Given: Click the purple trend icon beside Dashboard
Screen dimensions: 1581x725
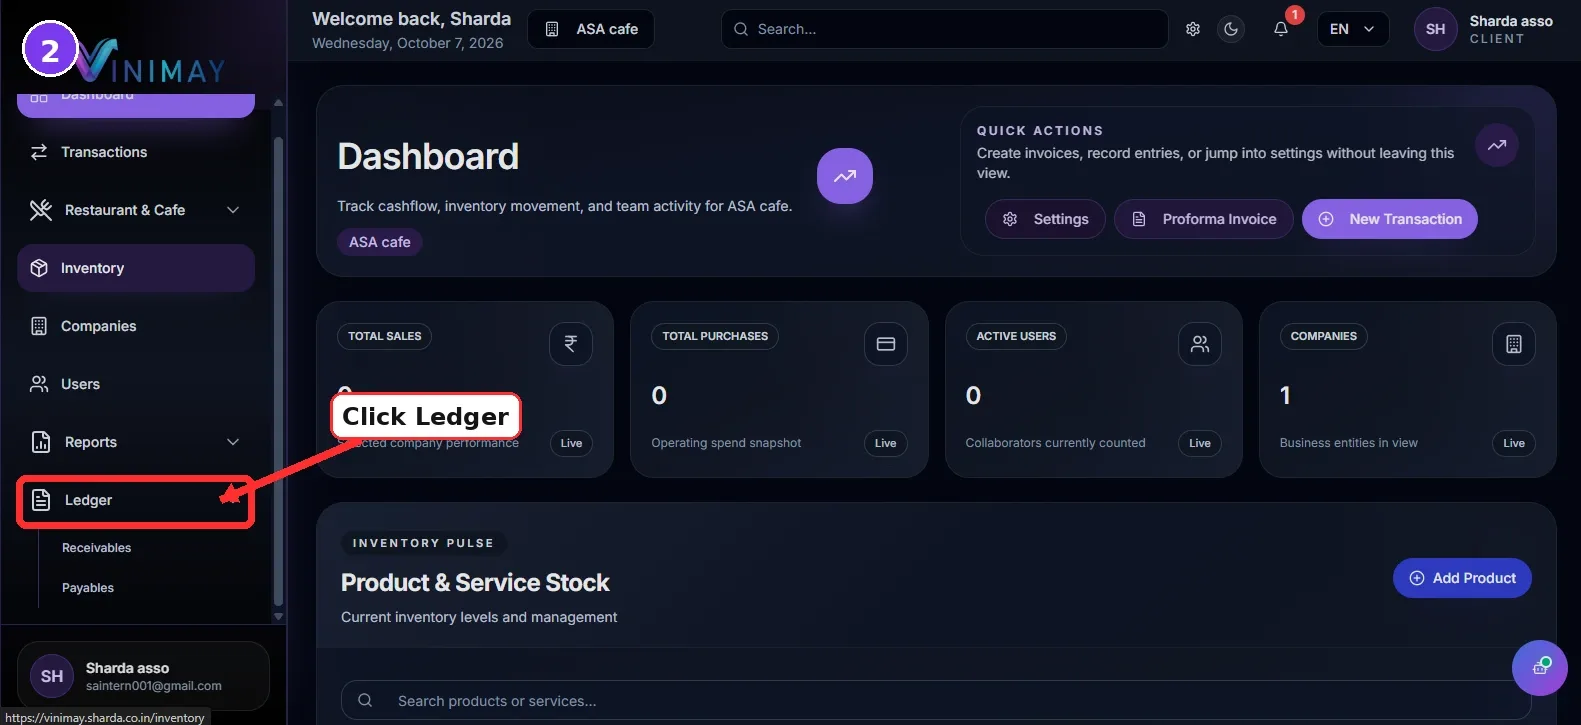Looking at the screenshot, I should point(845,176).
